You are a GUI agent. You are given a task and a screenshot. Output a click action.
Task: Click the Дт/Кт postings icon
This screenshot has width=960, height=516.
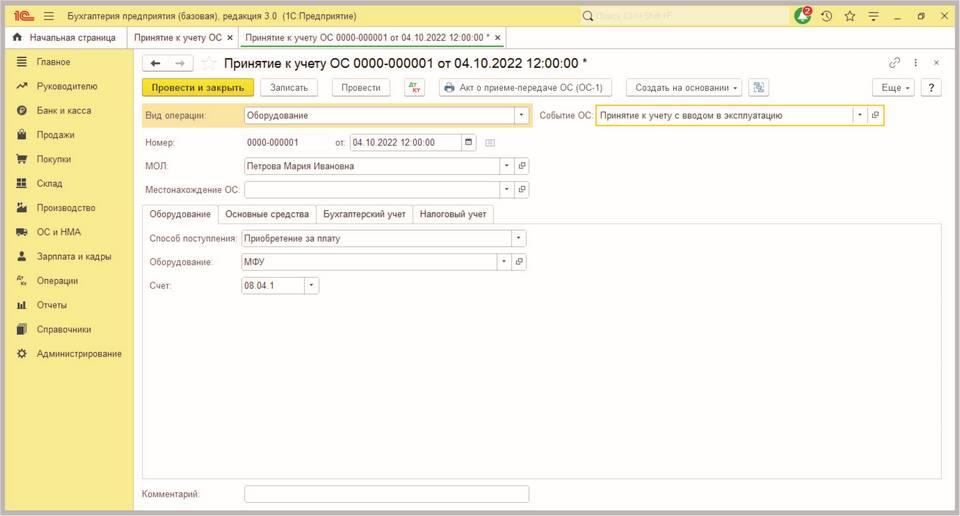pyautogui.click(x=415, y=88)
